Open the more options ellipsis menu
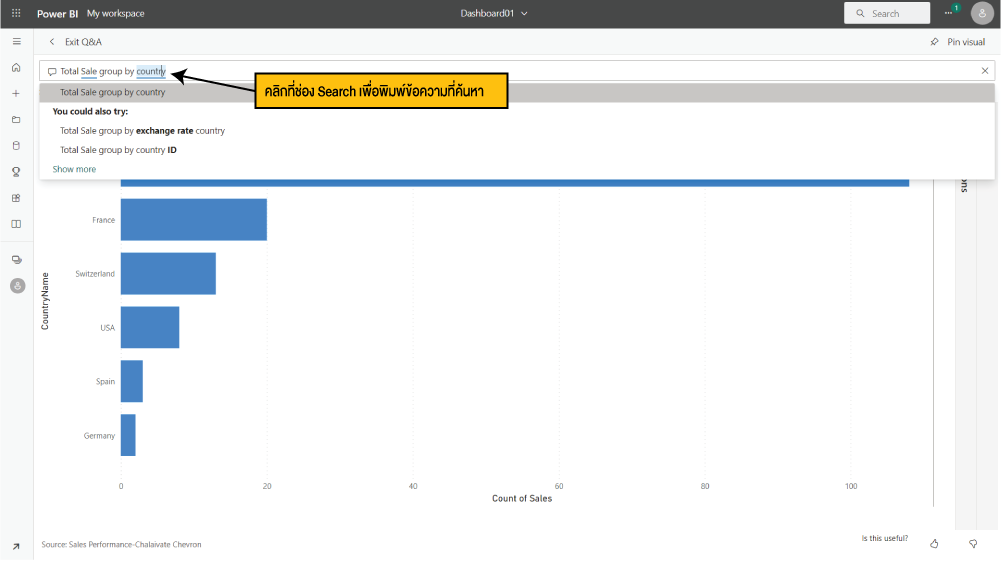 (x=948, y=13)
